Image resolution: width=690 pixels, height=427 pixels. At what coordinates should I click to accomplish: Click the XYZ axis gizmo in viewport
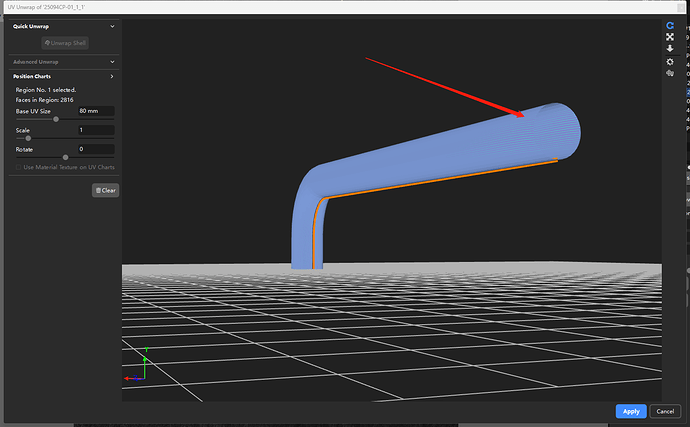pos(136,364)
